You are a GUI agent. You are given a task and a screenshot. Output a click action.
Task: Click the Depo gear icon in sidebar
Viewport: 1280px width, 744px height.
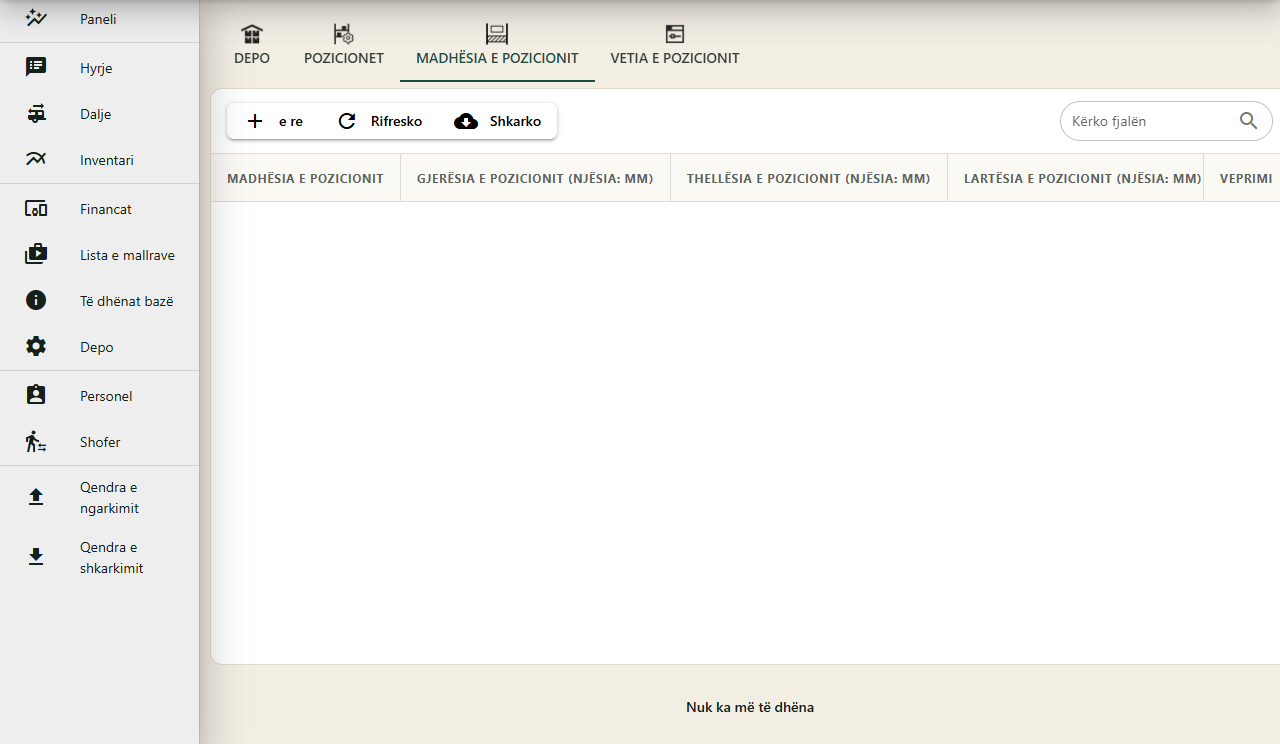point(36,347)
